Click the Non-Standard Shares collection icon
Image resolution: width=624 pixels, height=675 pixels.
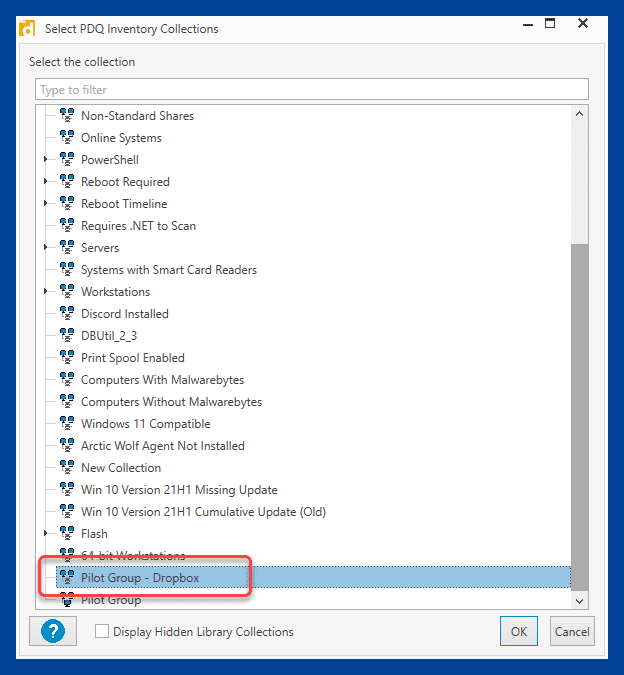pos(67,115)
